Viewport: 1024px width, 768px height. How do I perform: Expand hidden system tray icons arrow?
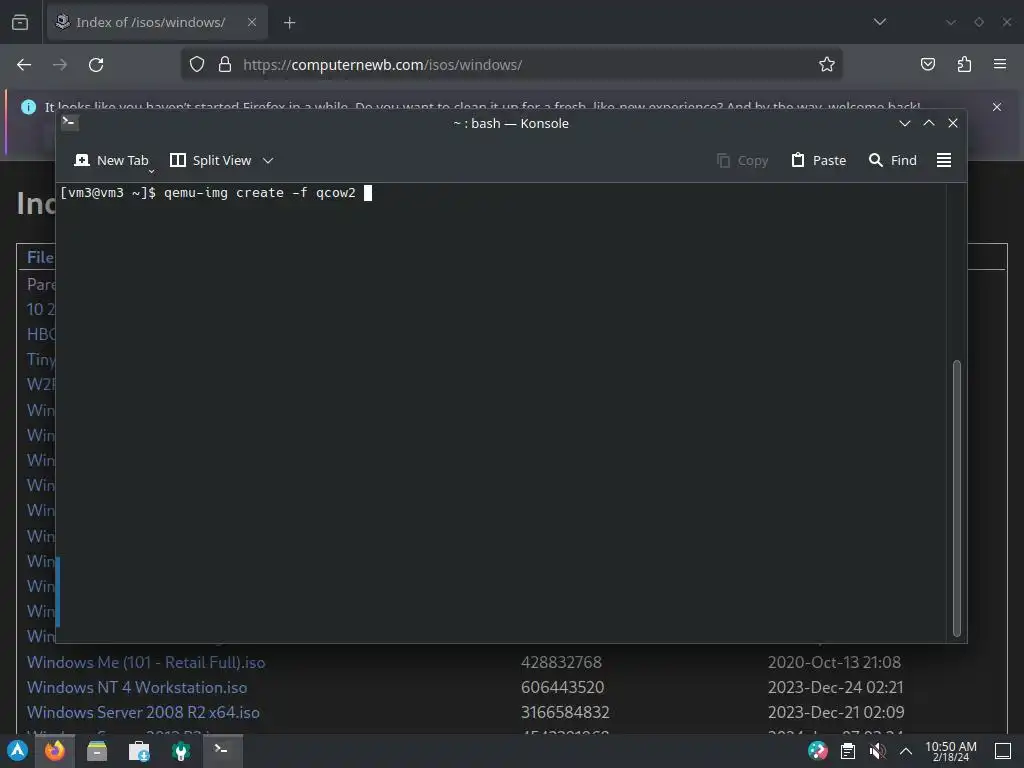coord(906,751)
